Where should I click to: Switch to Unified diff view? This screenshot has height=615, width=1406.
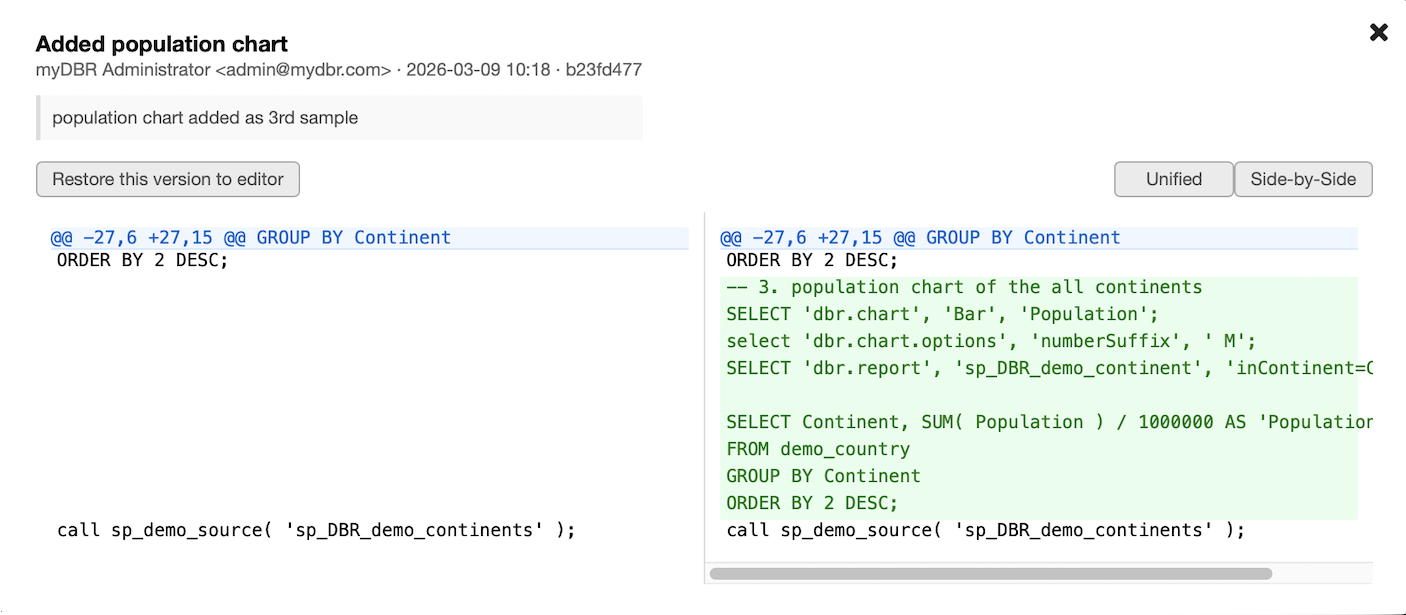tap(1174, 180)
